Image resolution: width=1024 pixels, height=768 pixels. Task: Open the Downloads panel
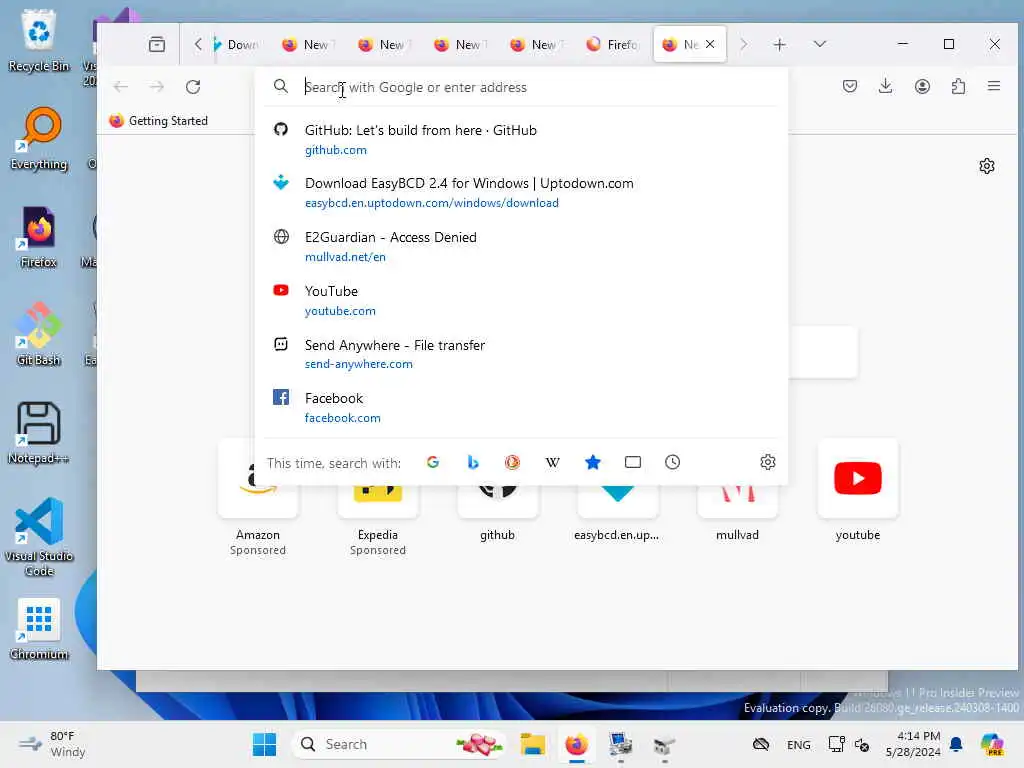pyautogui.click(x=886, y=86)
